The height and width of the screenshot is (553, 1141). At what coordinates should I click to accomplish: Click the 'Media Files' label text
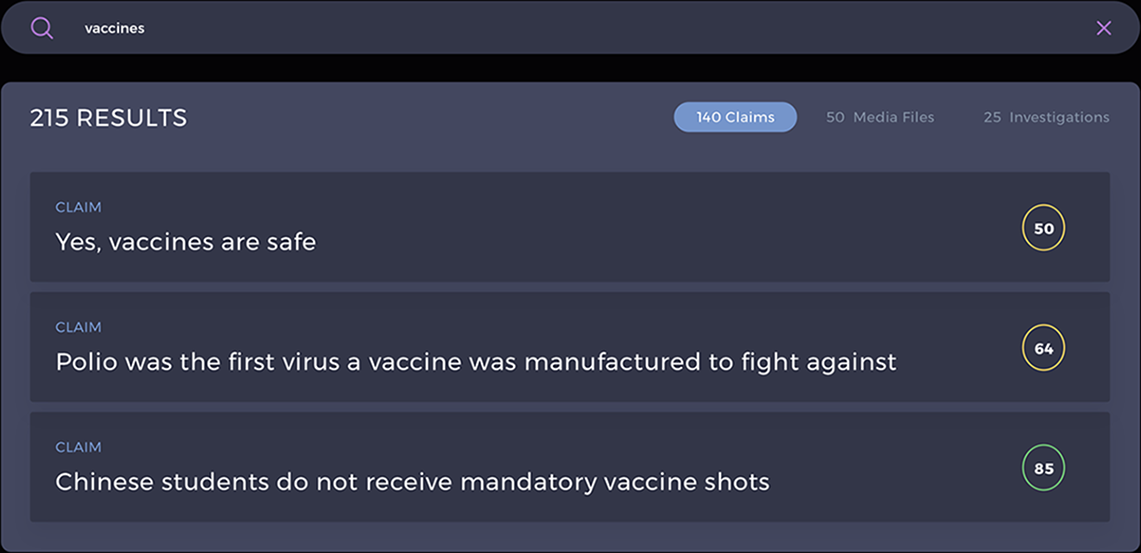pyautogui.click(x=894, y=117)
